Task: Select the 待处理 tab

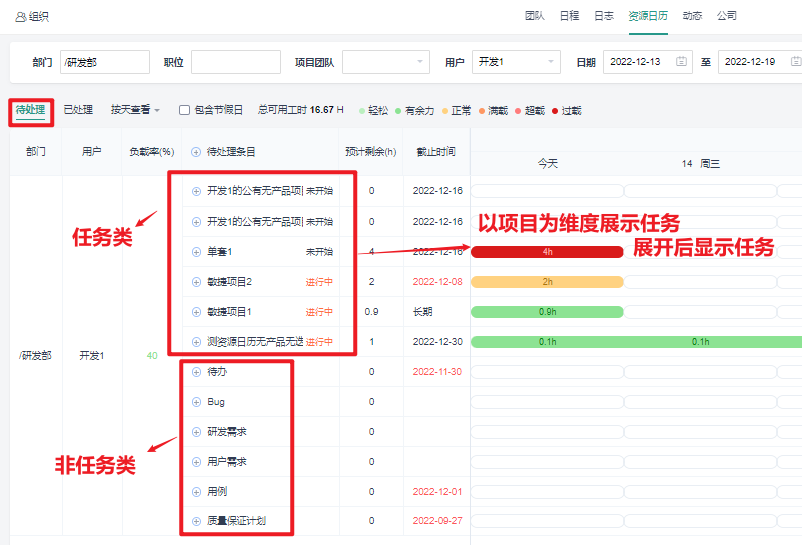Action: click(x=31, y=110)
